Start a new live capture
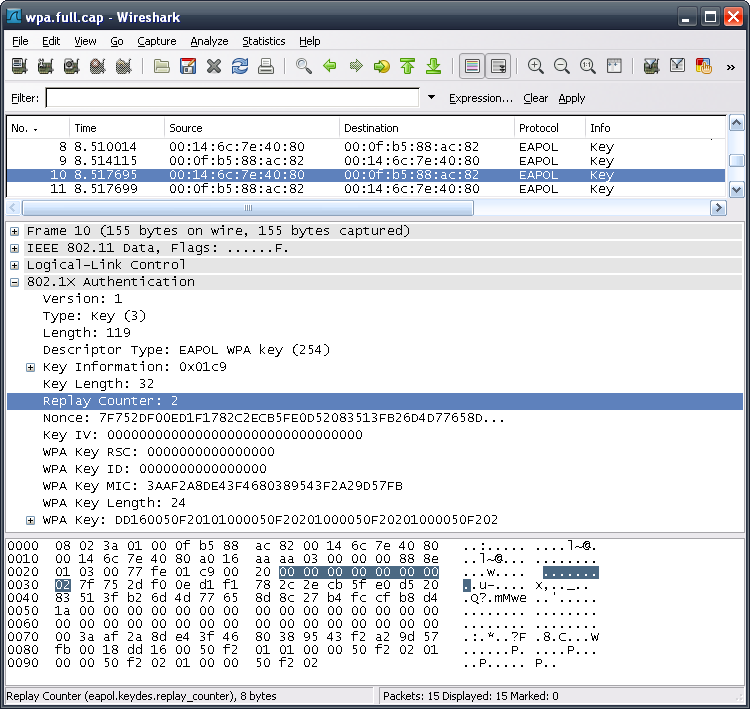This screenshot has width=750, height=709. [71, 66]
